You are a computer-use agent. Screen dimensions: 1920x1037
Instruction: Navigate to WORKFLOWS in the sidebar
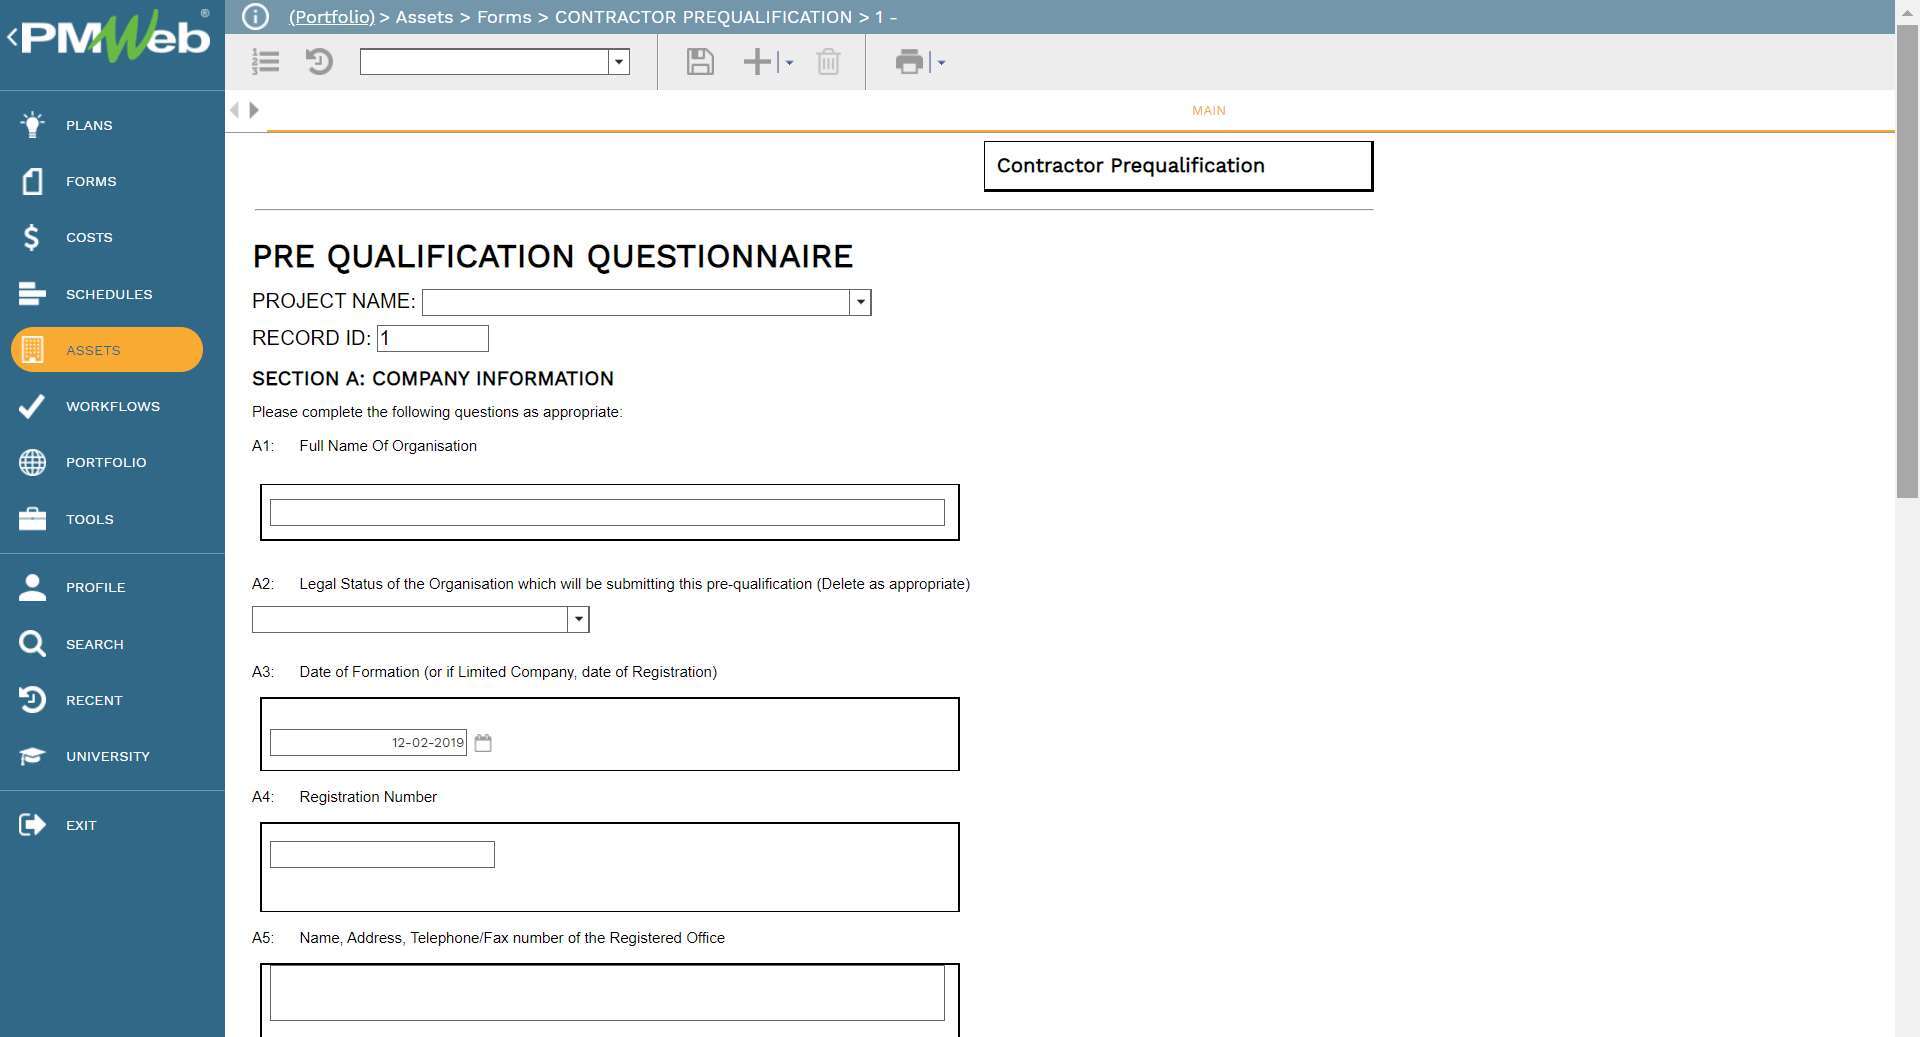click(x=31, y=406)
